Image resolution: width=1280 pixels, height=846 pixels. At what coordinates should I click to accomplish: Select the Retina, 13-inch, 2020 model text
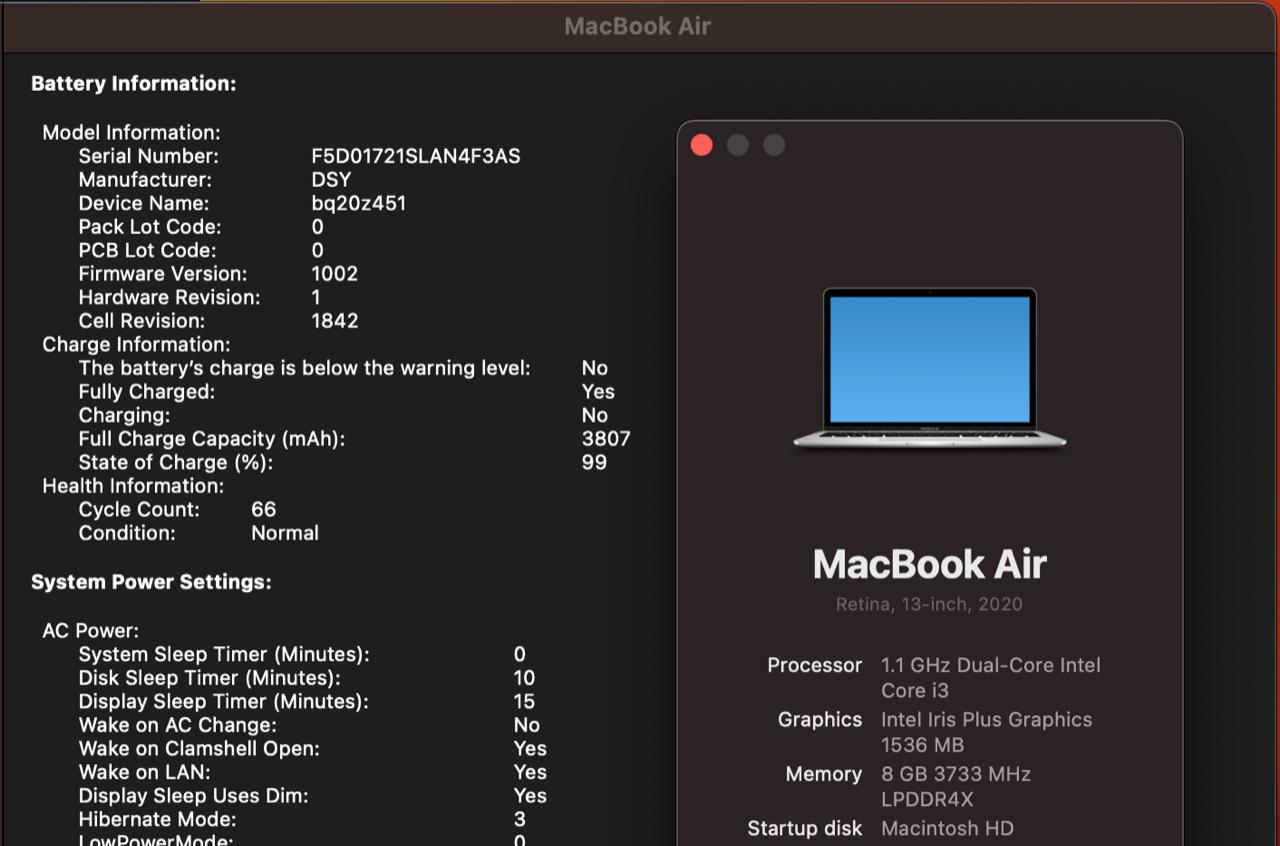point(930,604)
